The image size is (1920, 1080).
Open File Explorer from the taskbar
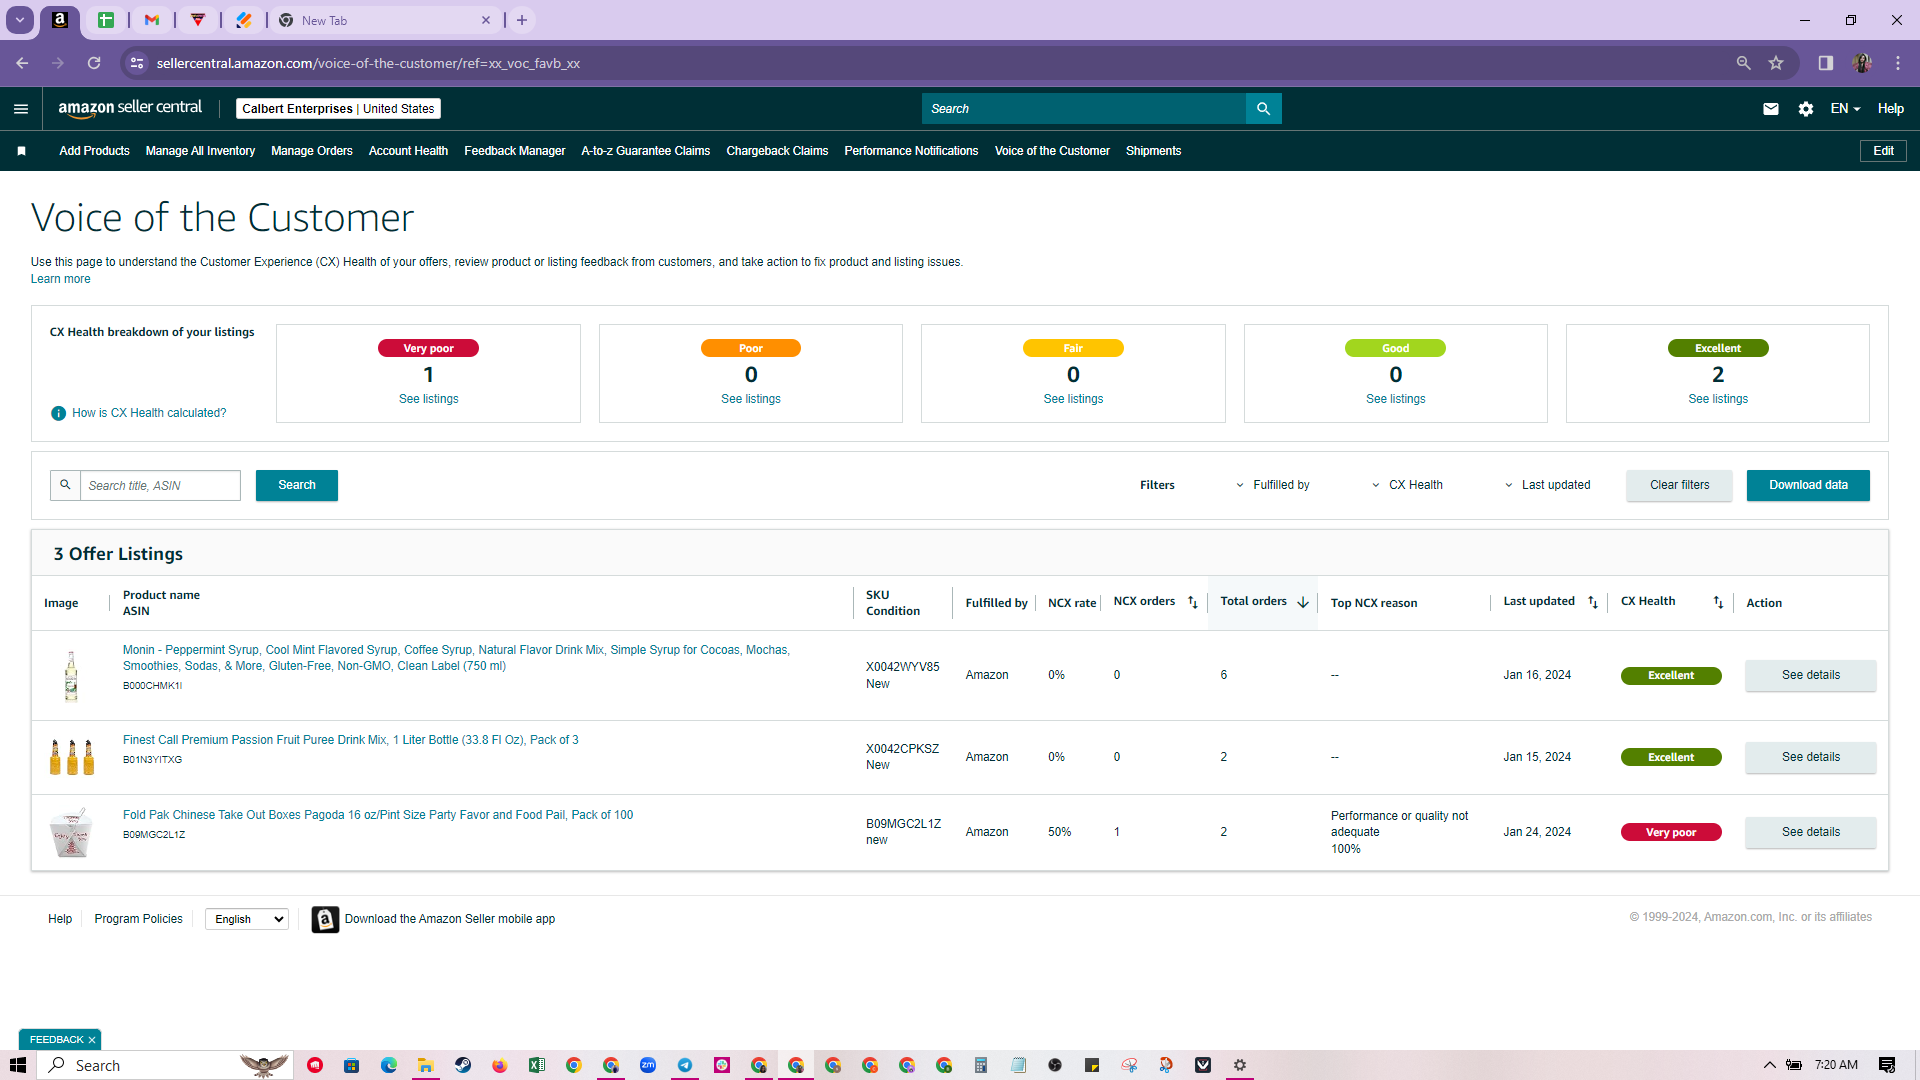coord(425,1065)
